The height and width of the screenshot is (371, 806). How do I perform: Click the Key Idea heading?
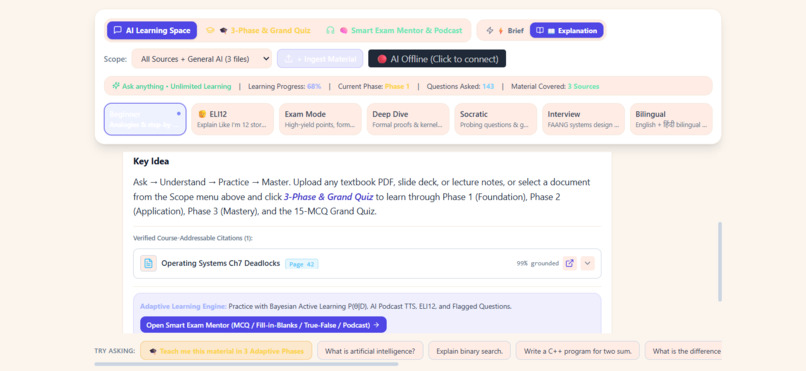[151, 161]
